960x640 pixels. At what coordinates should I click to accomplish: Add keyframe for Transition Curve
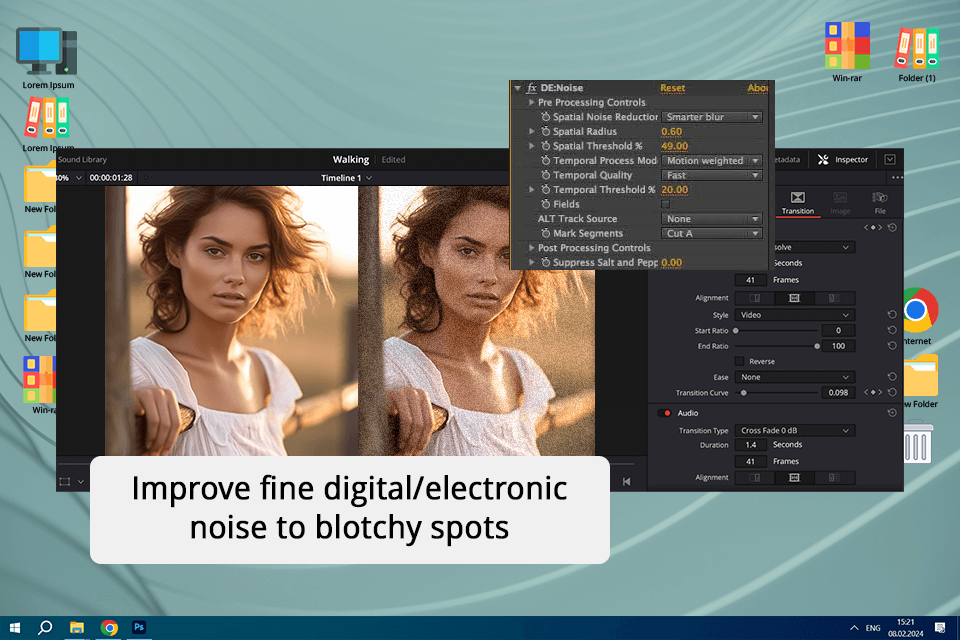click(873, 393)
